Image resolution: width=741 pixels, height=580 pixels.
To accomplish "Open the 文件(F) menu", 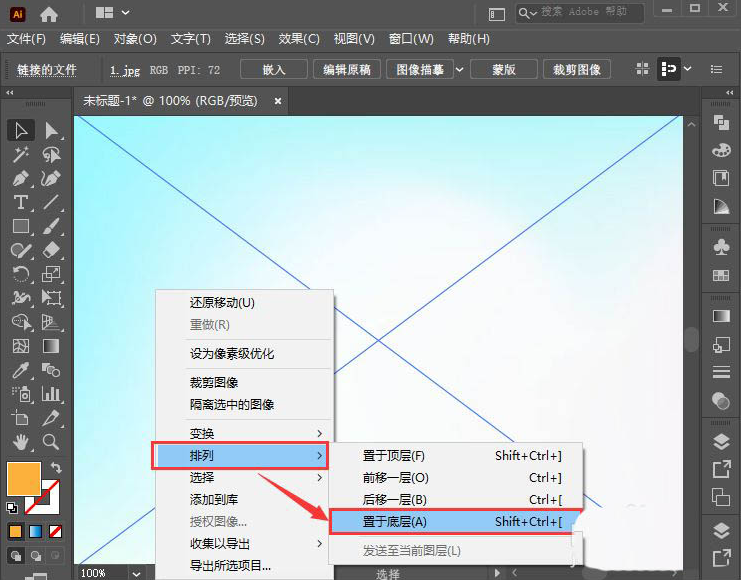I will (26, 39).
